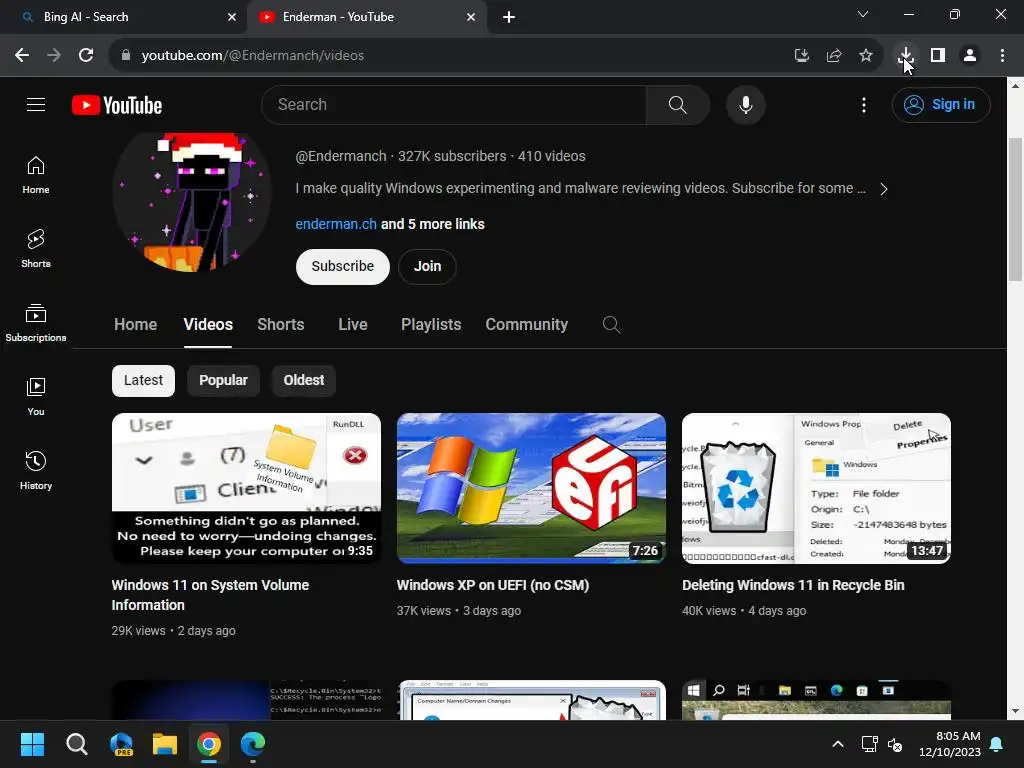
Task: Search within the channel using the magnifier
Action: (611, 325)
